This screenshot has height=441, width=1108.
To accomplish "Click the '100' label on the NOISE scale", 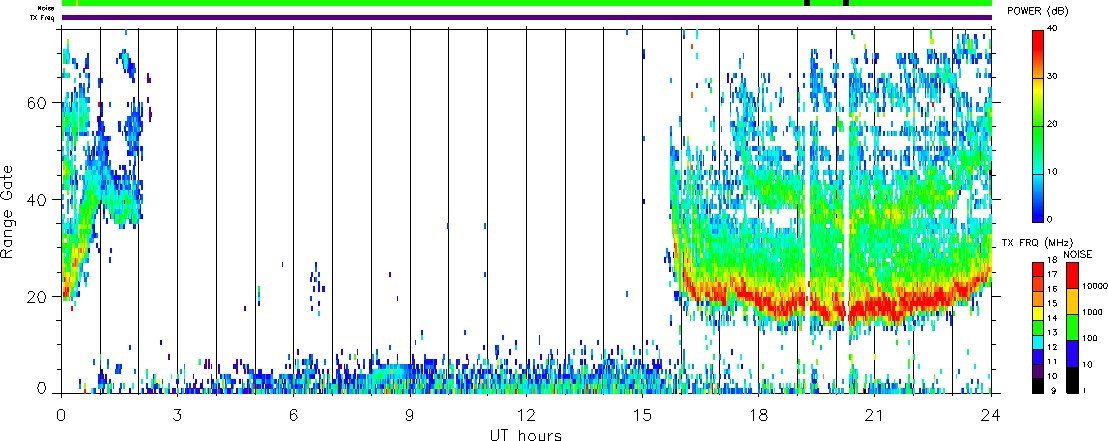I will click(x=1088, y=339).
